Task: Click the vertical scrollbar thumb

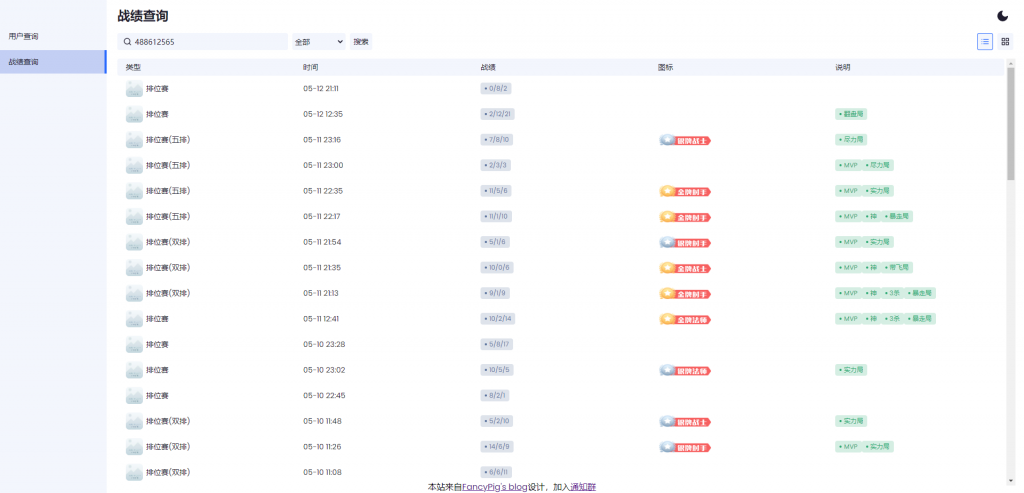Action: point(1011,123)
